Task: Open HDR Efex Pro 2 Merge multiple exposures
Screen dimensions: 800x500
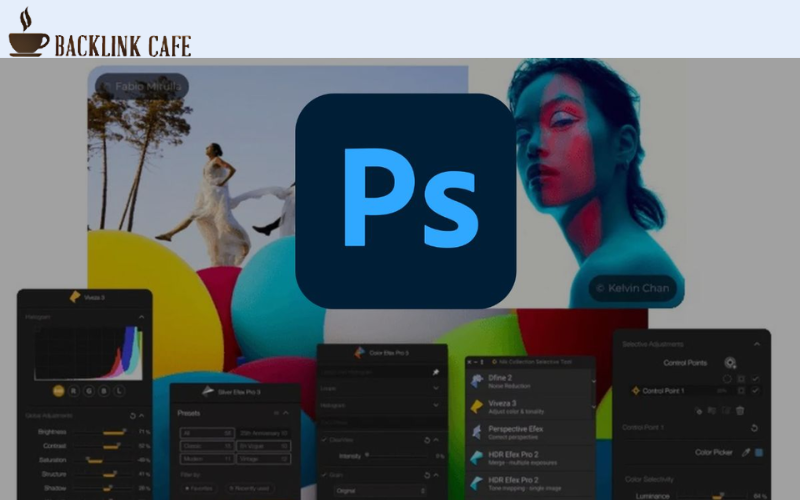Action: click(530, 458)
